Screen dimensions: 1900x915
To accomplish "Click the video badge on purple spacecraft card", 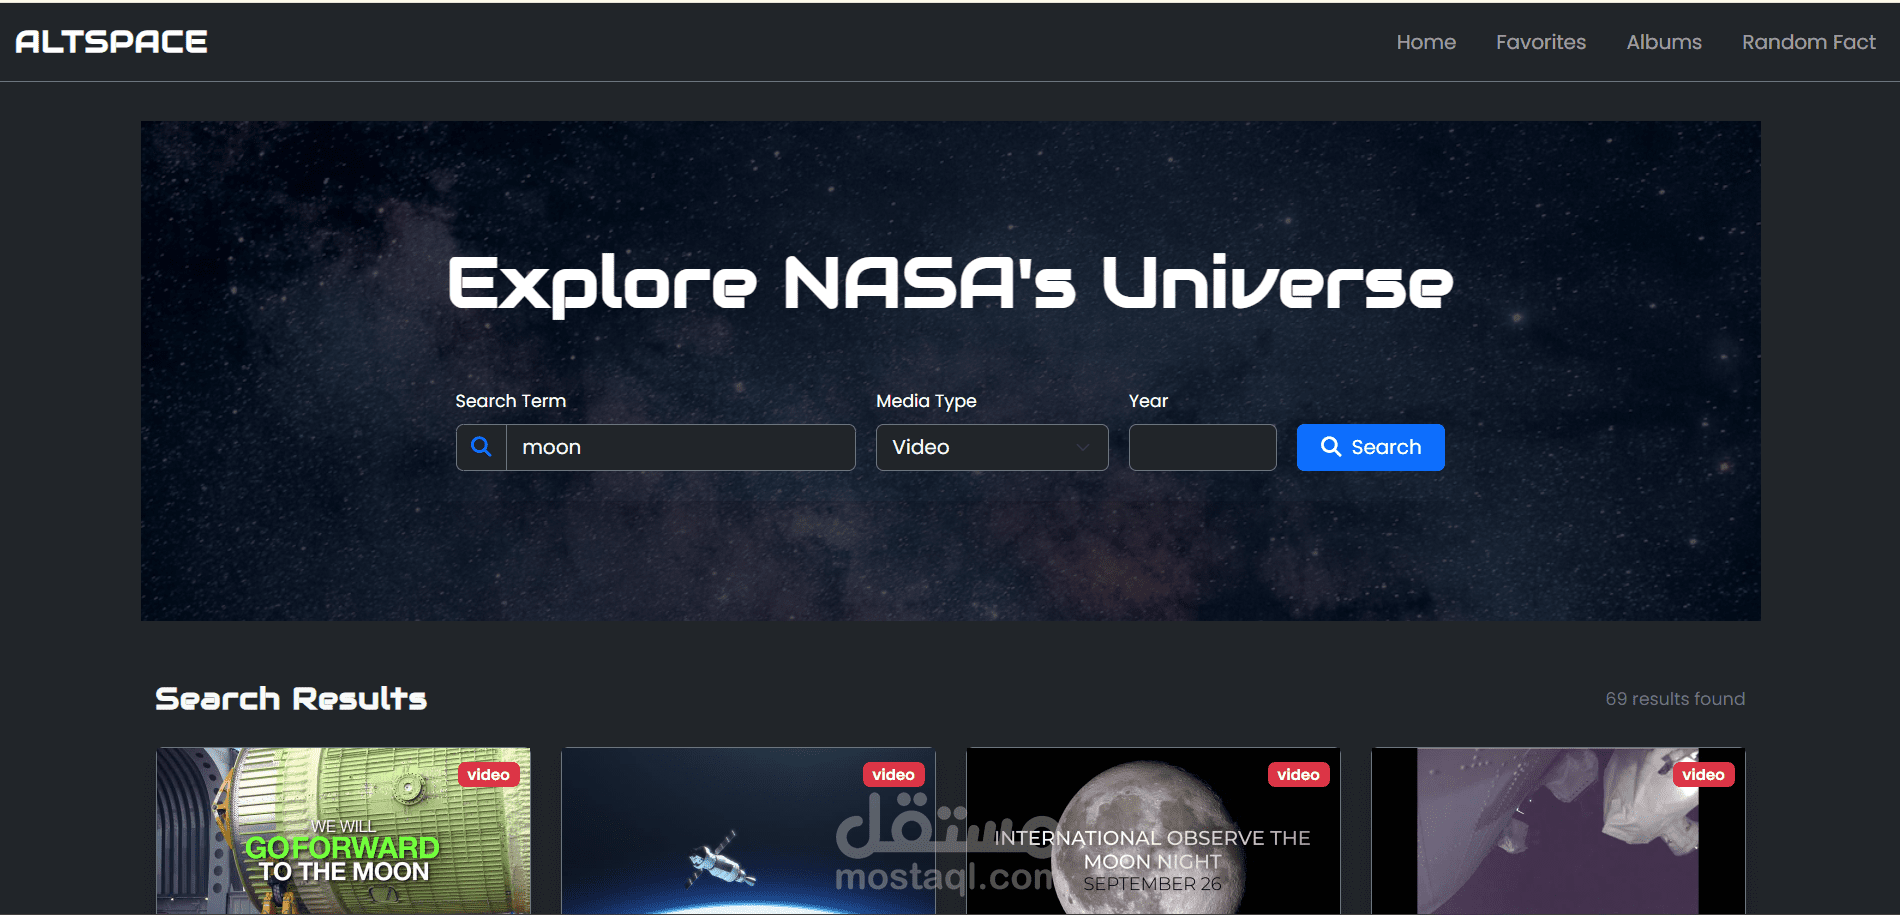I will pos(1703,775).
